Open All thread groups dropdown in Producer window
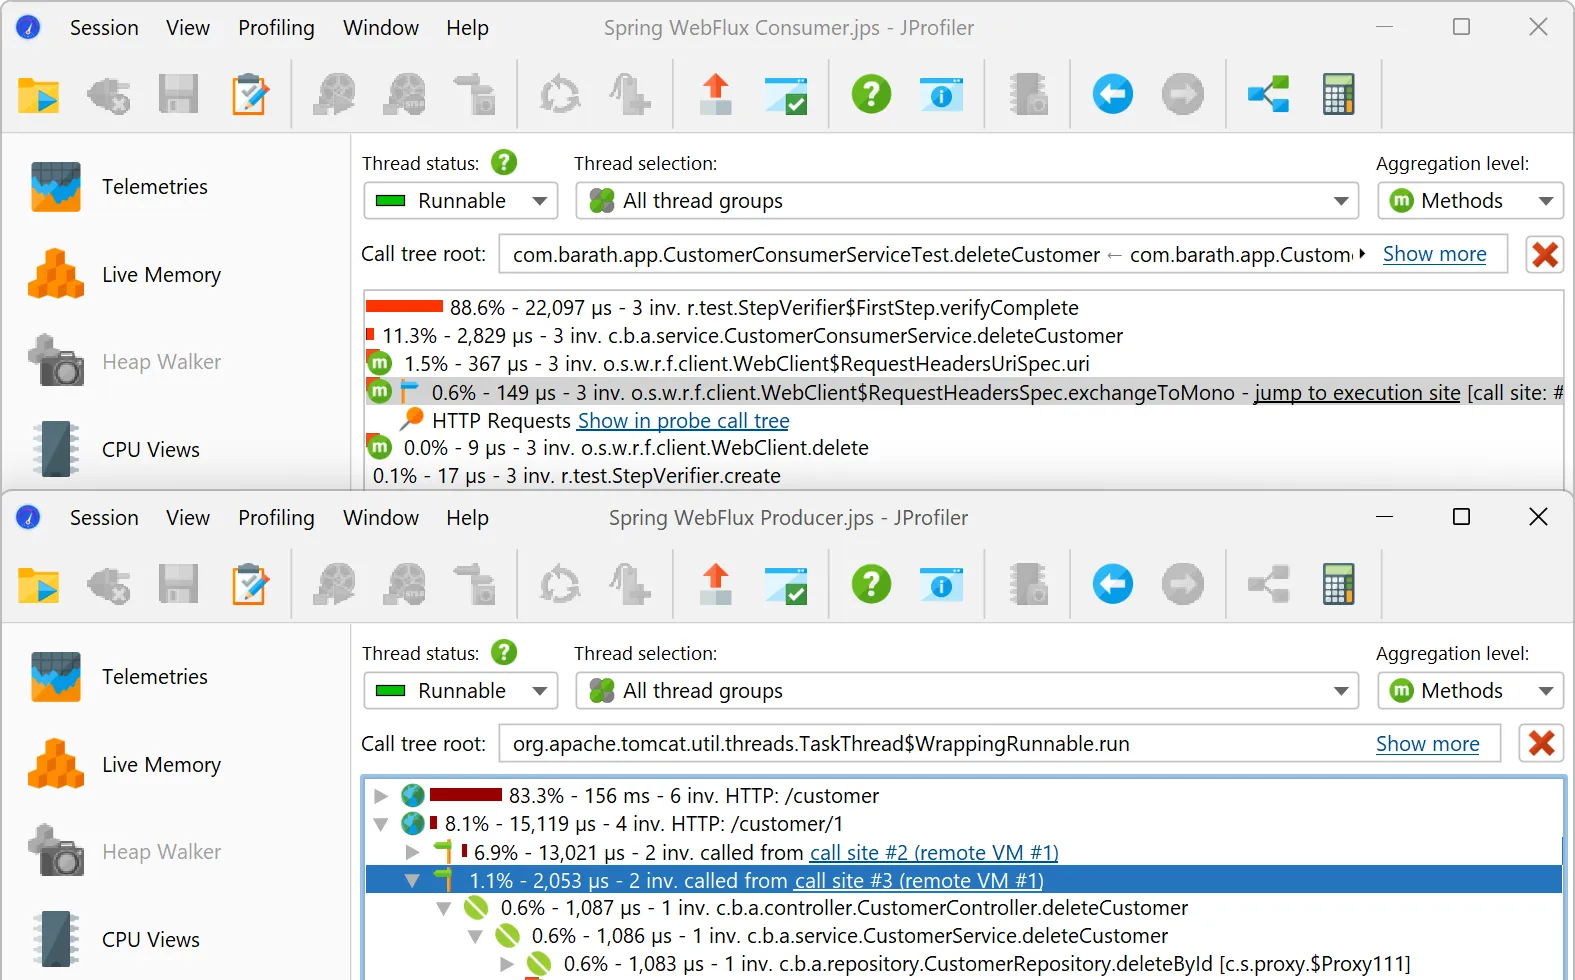The width and height of the screenshot is (1575, 980). (x=967, y=691)
